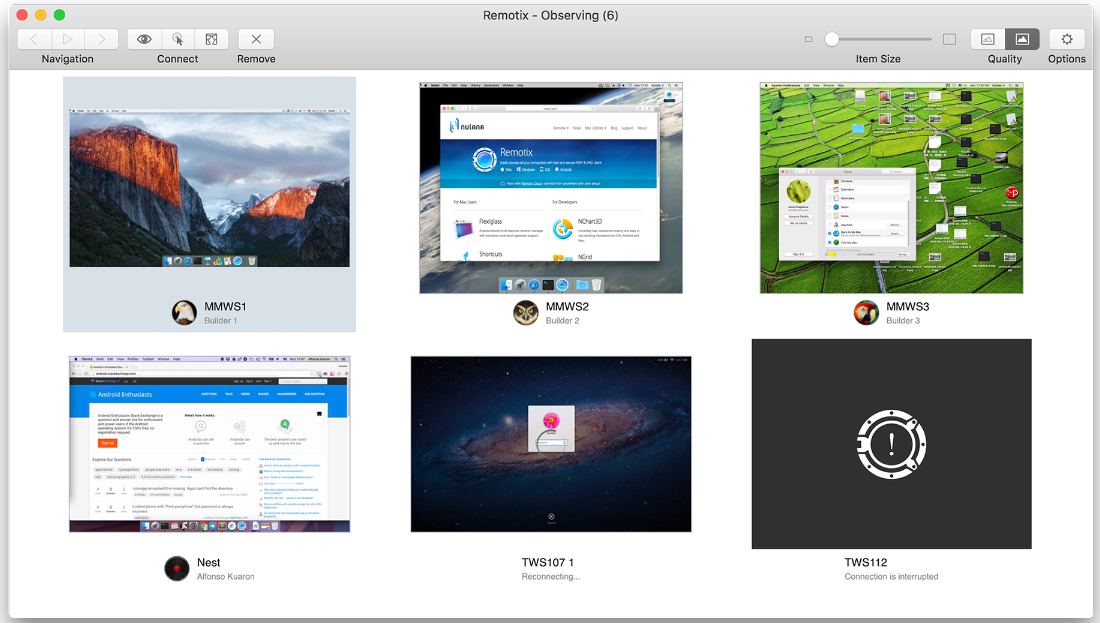Open Options with the gear icon
The width and height of the screenshot is (1100, 623).
tap(1067, 39)
